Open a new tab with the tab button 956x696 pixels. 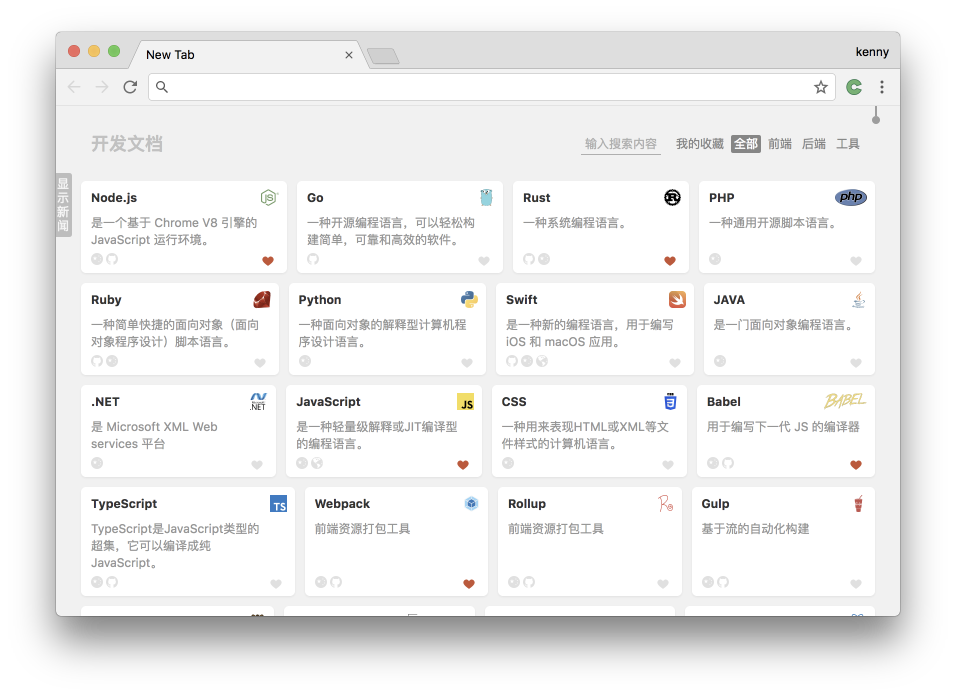point(383,56)
